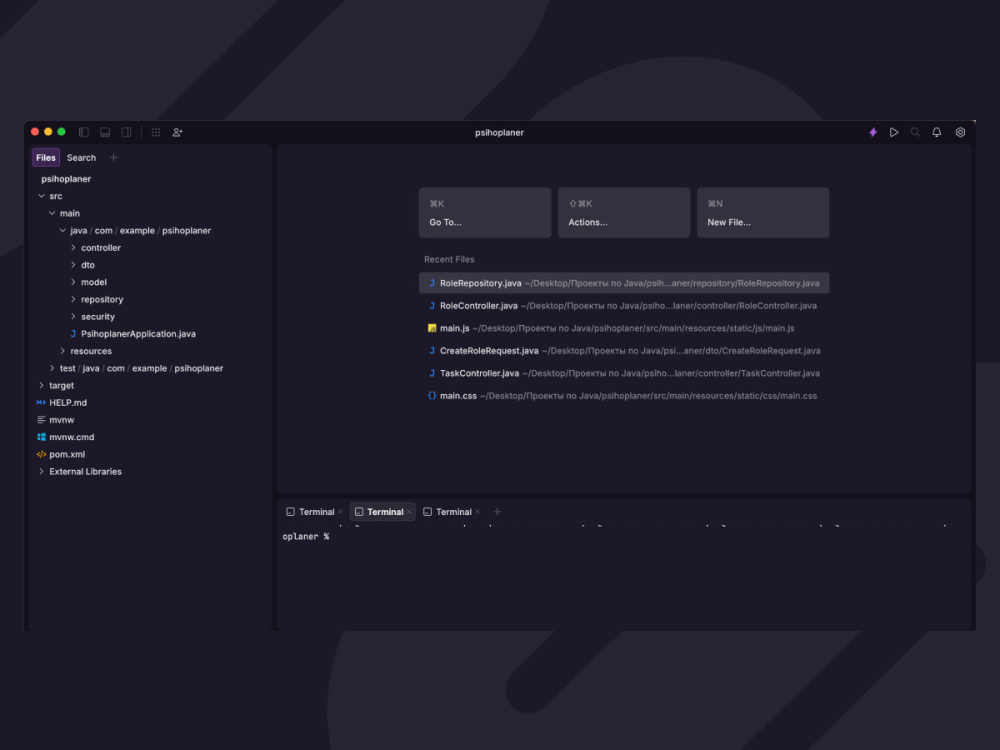The image size is (1000, 750).
Task: Expand the model folder
Action: pos(73,282)
